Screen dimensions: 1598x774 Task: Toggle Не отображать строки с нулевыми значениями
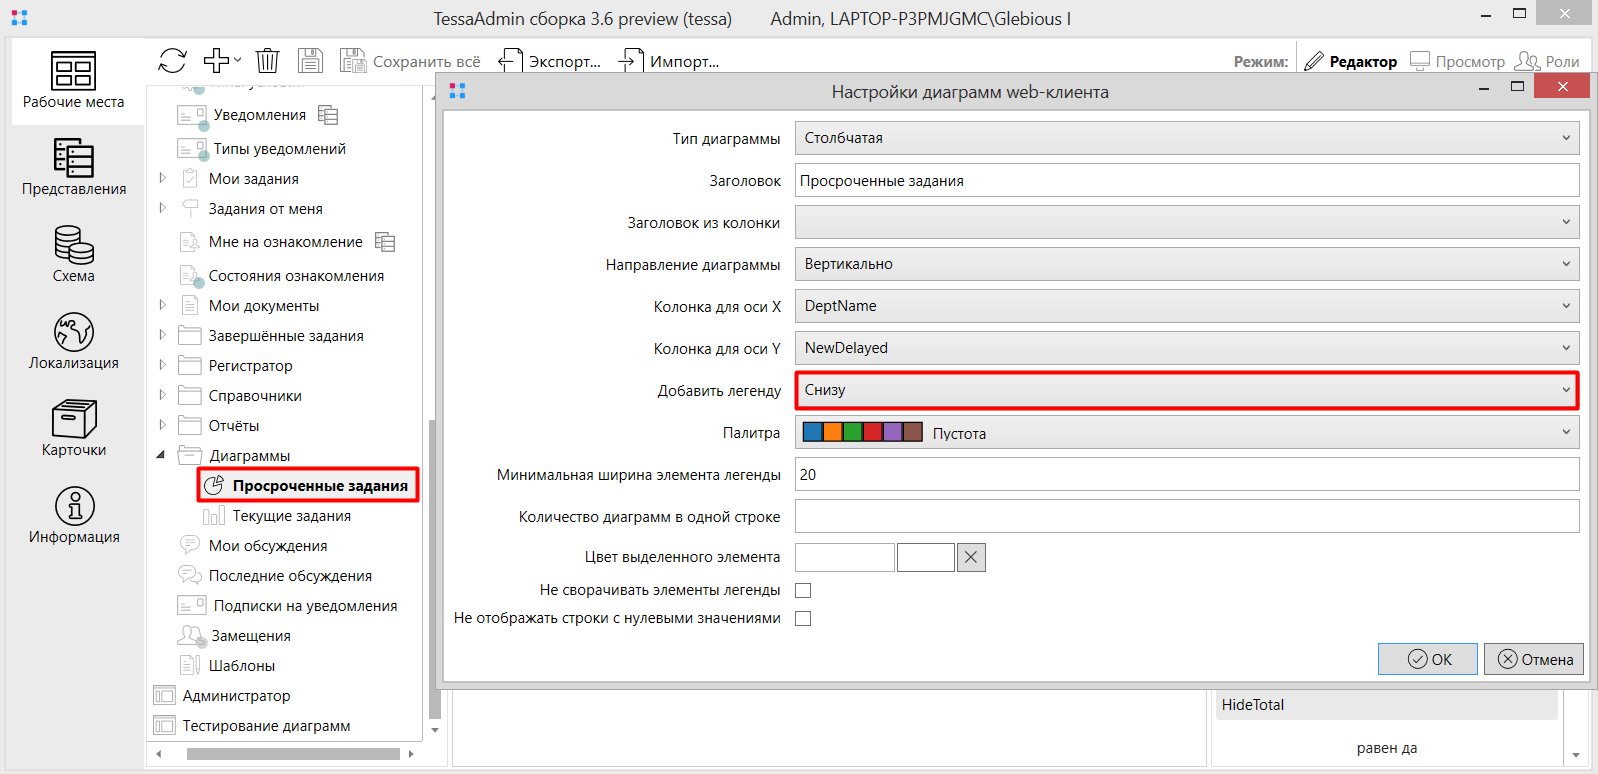click(803, 619)
